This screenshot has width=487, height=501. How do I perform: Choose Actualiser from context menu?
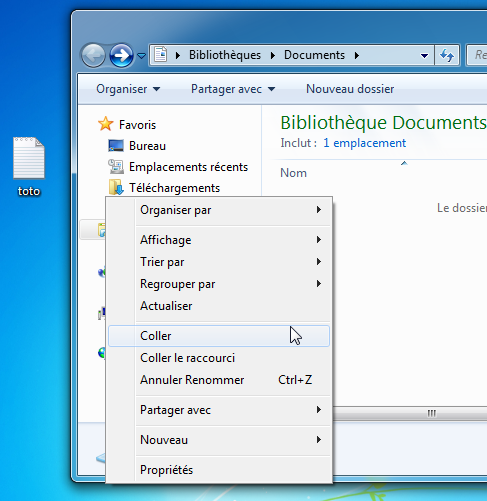(x=219, y=306)
